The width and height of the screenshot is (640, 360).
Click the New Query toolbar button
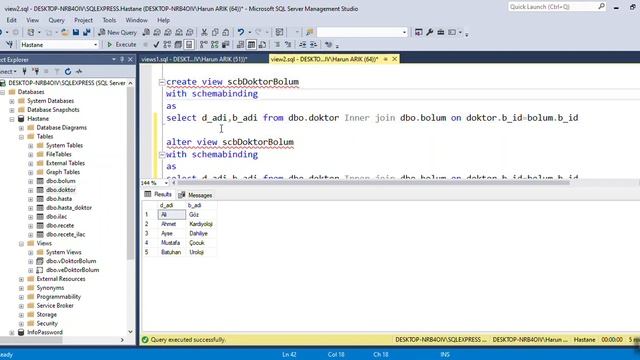tap(117, 32)
